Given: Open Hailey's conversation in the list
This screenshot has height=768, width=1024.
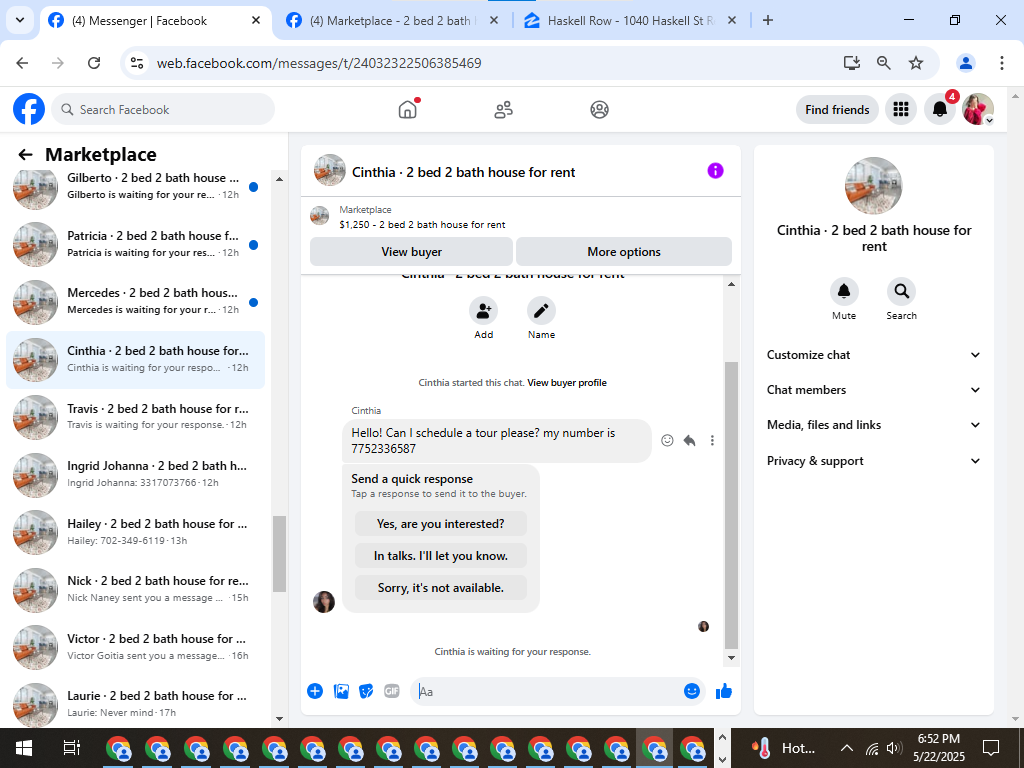Looking at the screenshot, I should click(136, 532).
